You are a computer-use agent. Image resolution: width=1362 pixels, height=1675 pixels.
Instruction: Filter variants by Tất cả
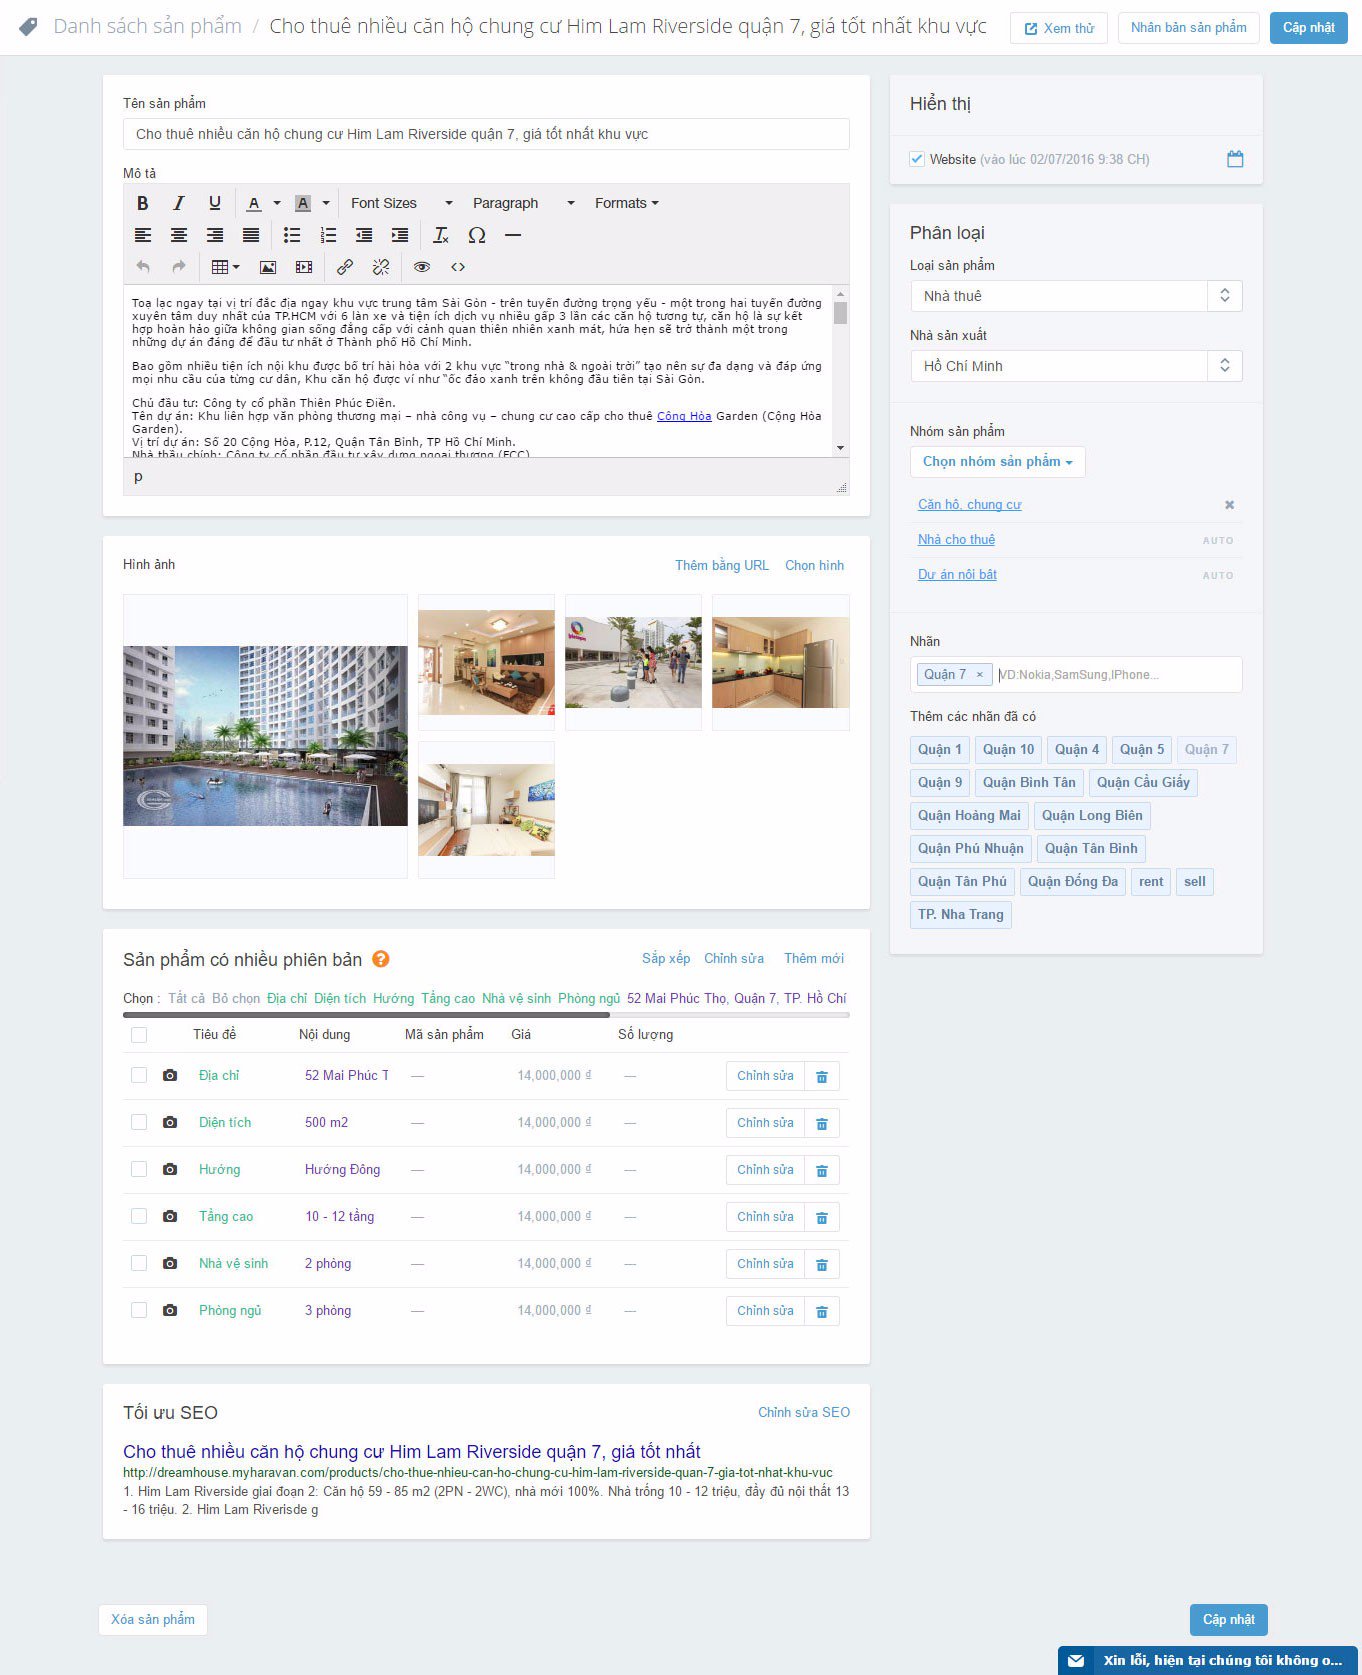tap(186, 998)
